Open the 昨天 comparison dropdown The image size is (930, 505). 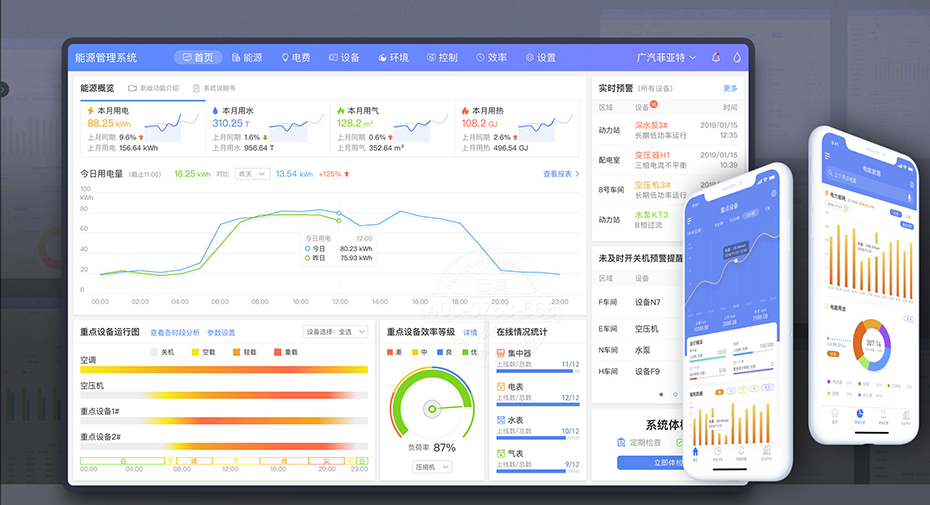click(x=251, y=174)
